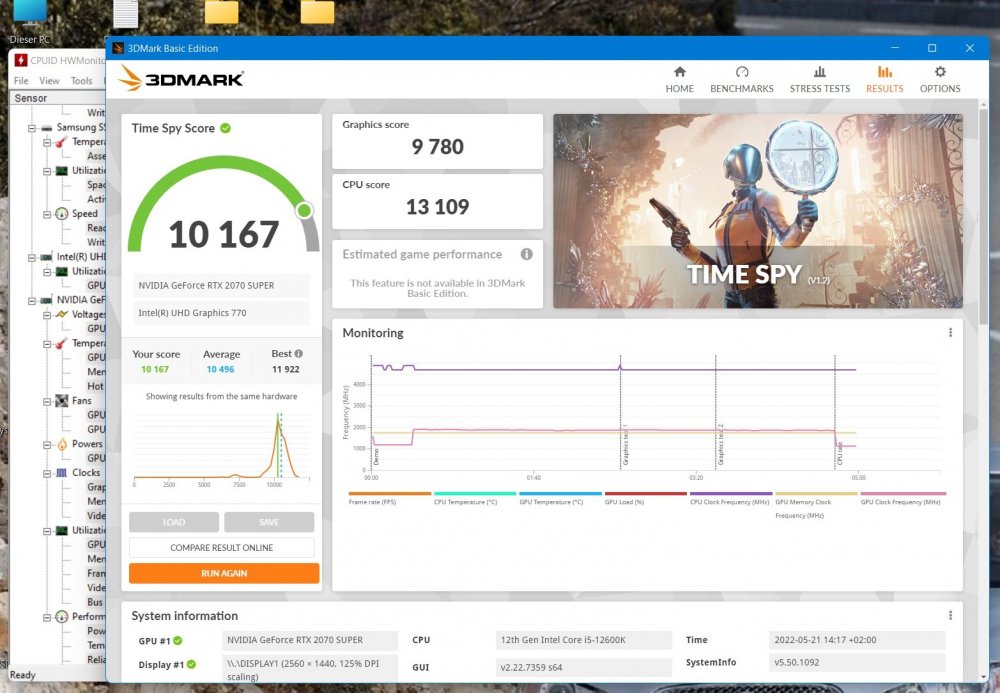Click the Time Spy banner image
Viewport: 1000px width, 693px height.
click(757, 210)
